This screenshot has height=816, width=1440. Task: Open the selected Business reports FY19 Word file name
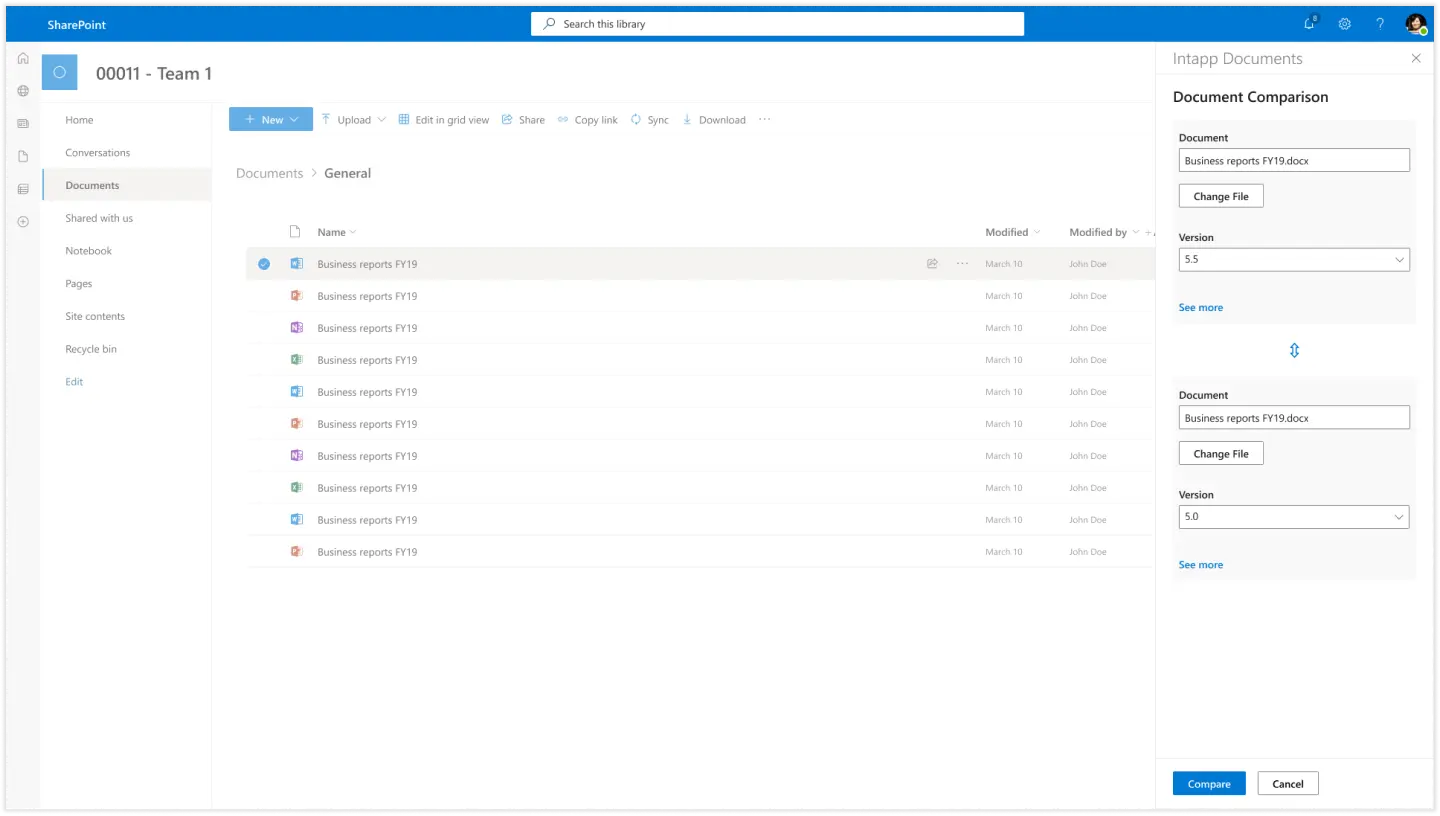point(367,264)
